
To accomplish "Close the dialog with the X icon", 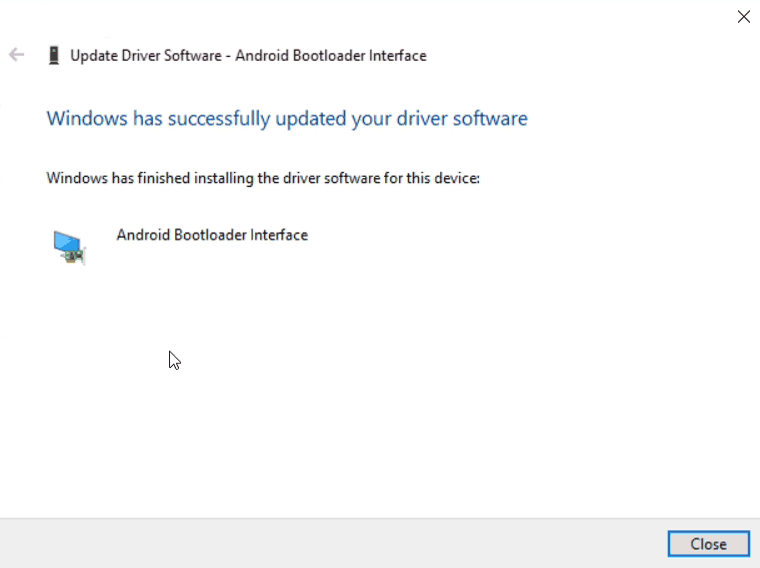I will tap(744, 16).
